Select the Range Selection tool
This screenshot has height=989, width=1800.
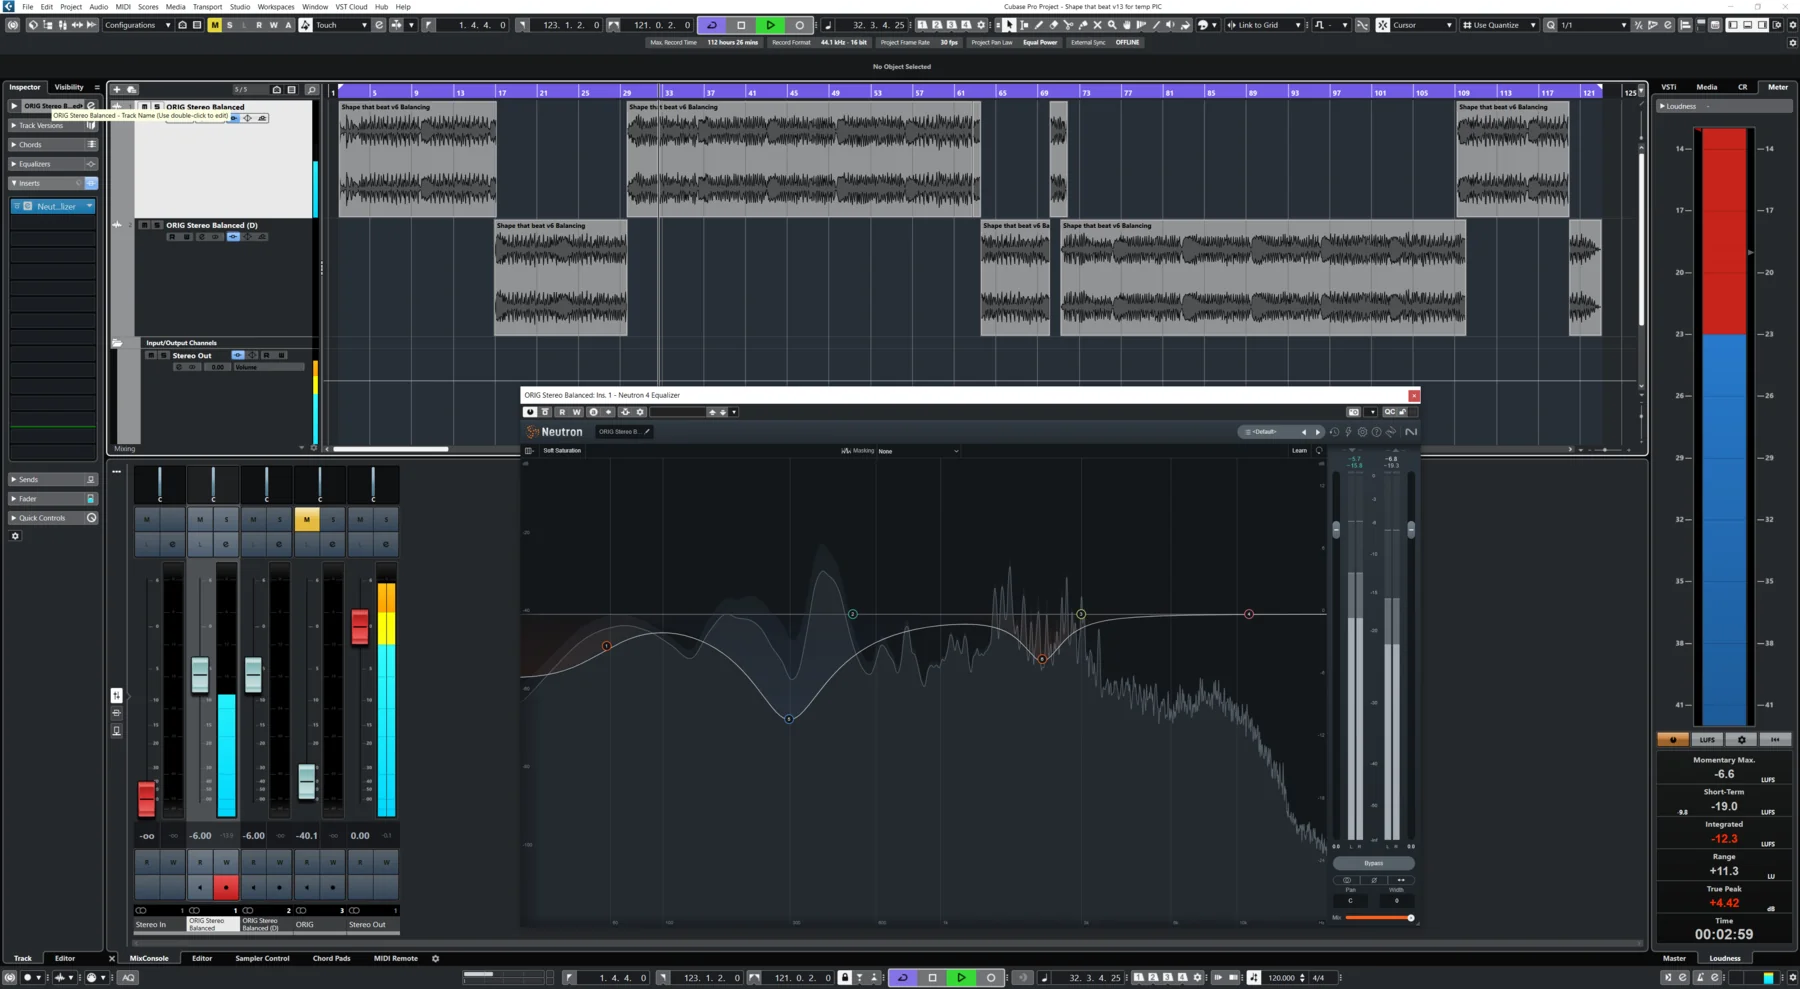pos(1024,25)
